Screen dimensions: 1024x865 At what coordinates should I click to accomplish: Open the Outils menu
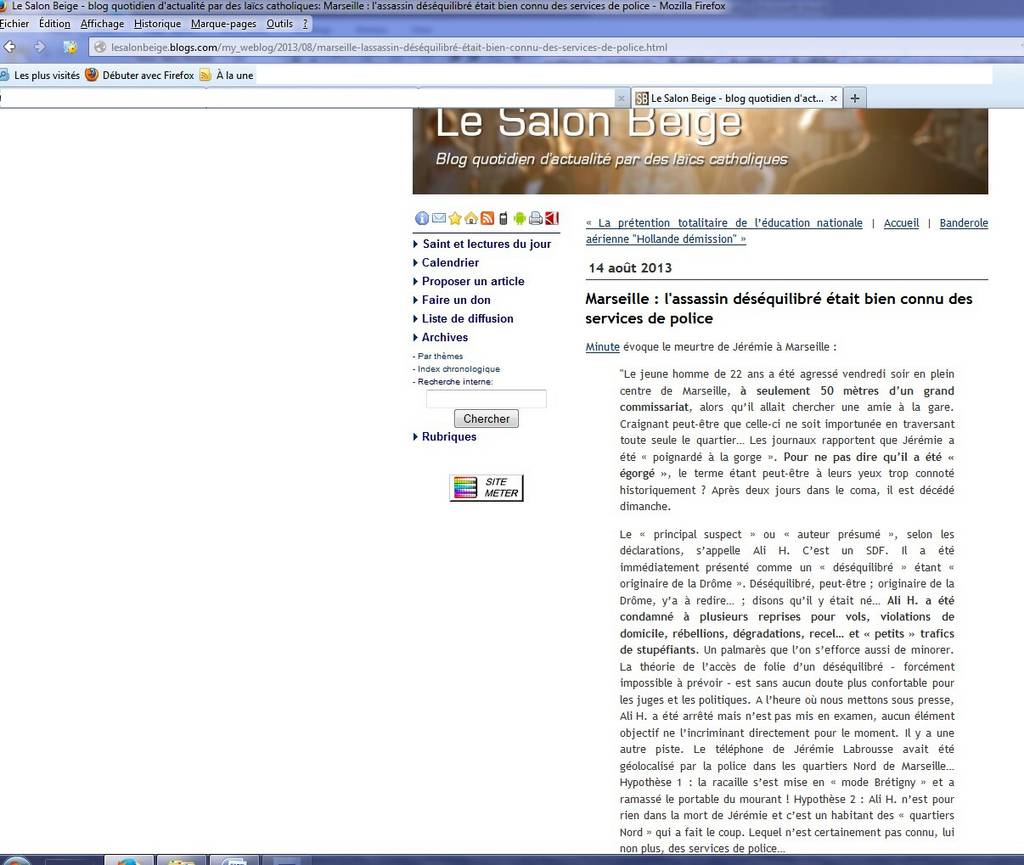click(x=280, y=24)
